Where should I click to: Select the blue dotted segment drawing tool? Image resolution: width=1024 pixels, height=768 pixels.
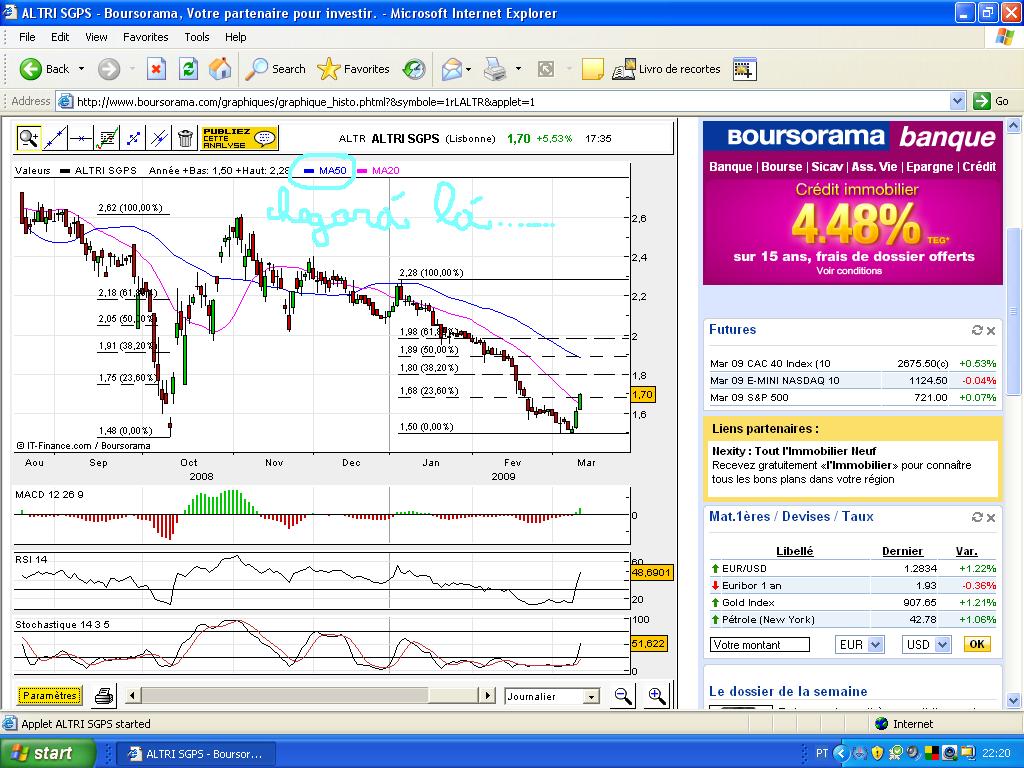tap(133, 138)
